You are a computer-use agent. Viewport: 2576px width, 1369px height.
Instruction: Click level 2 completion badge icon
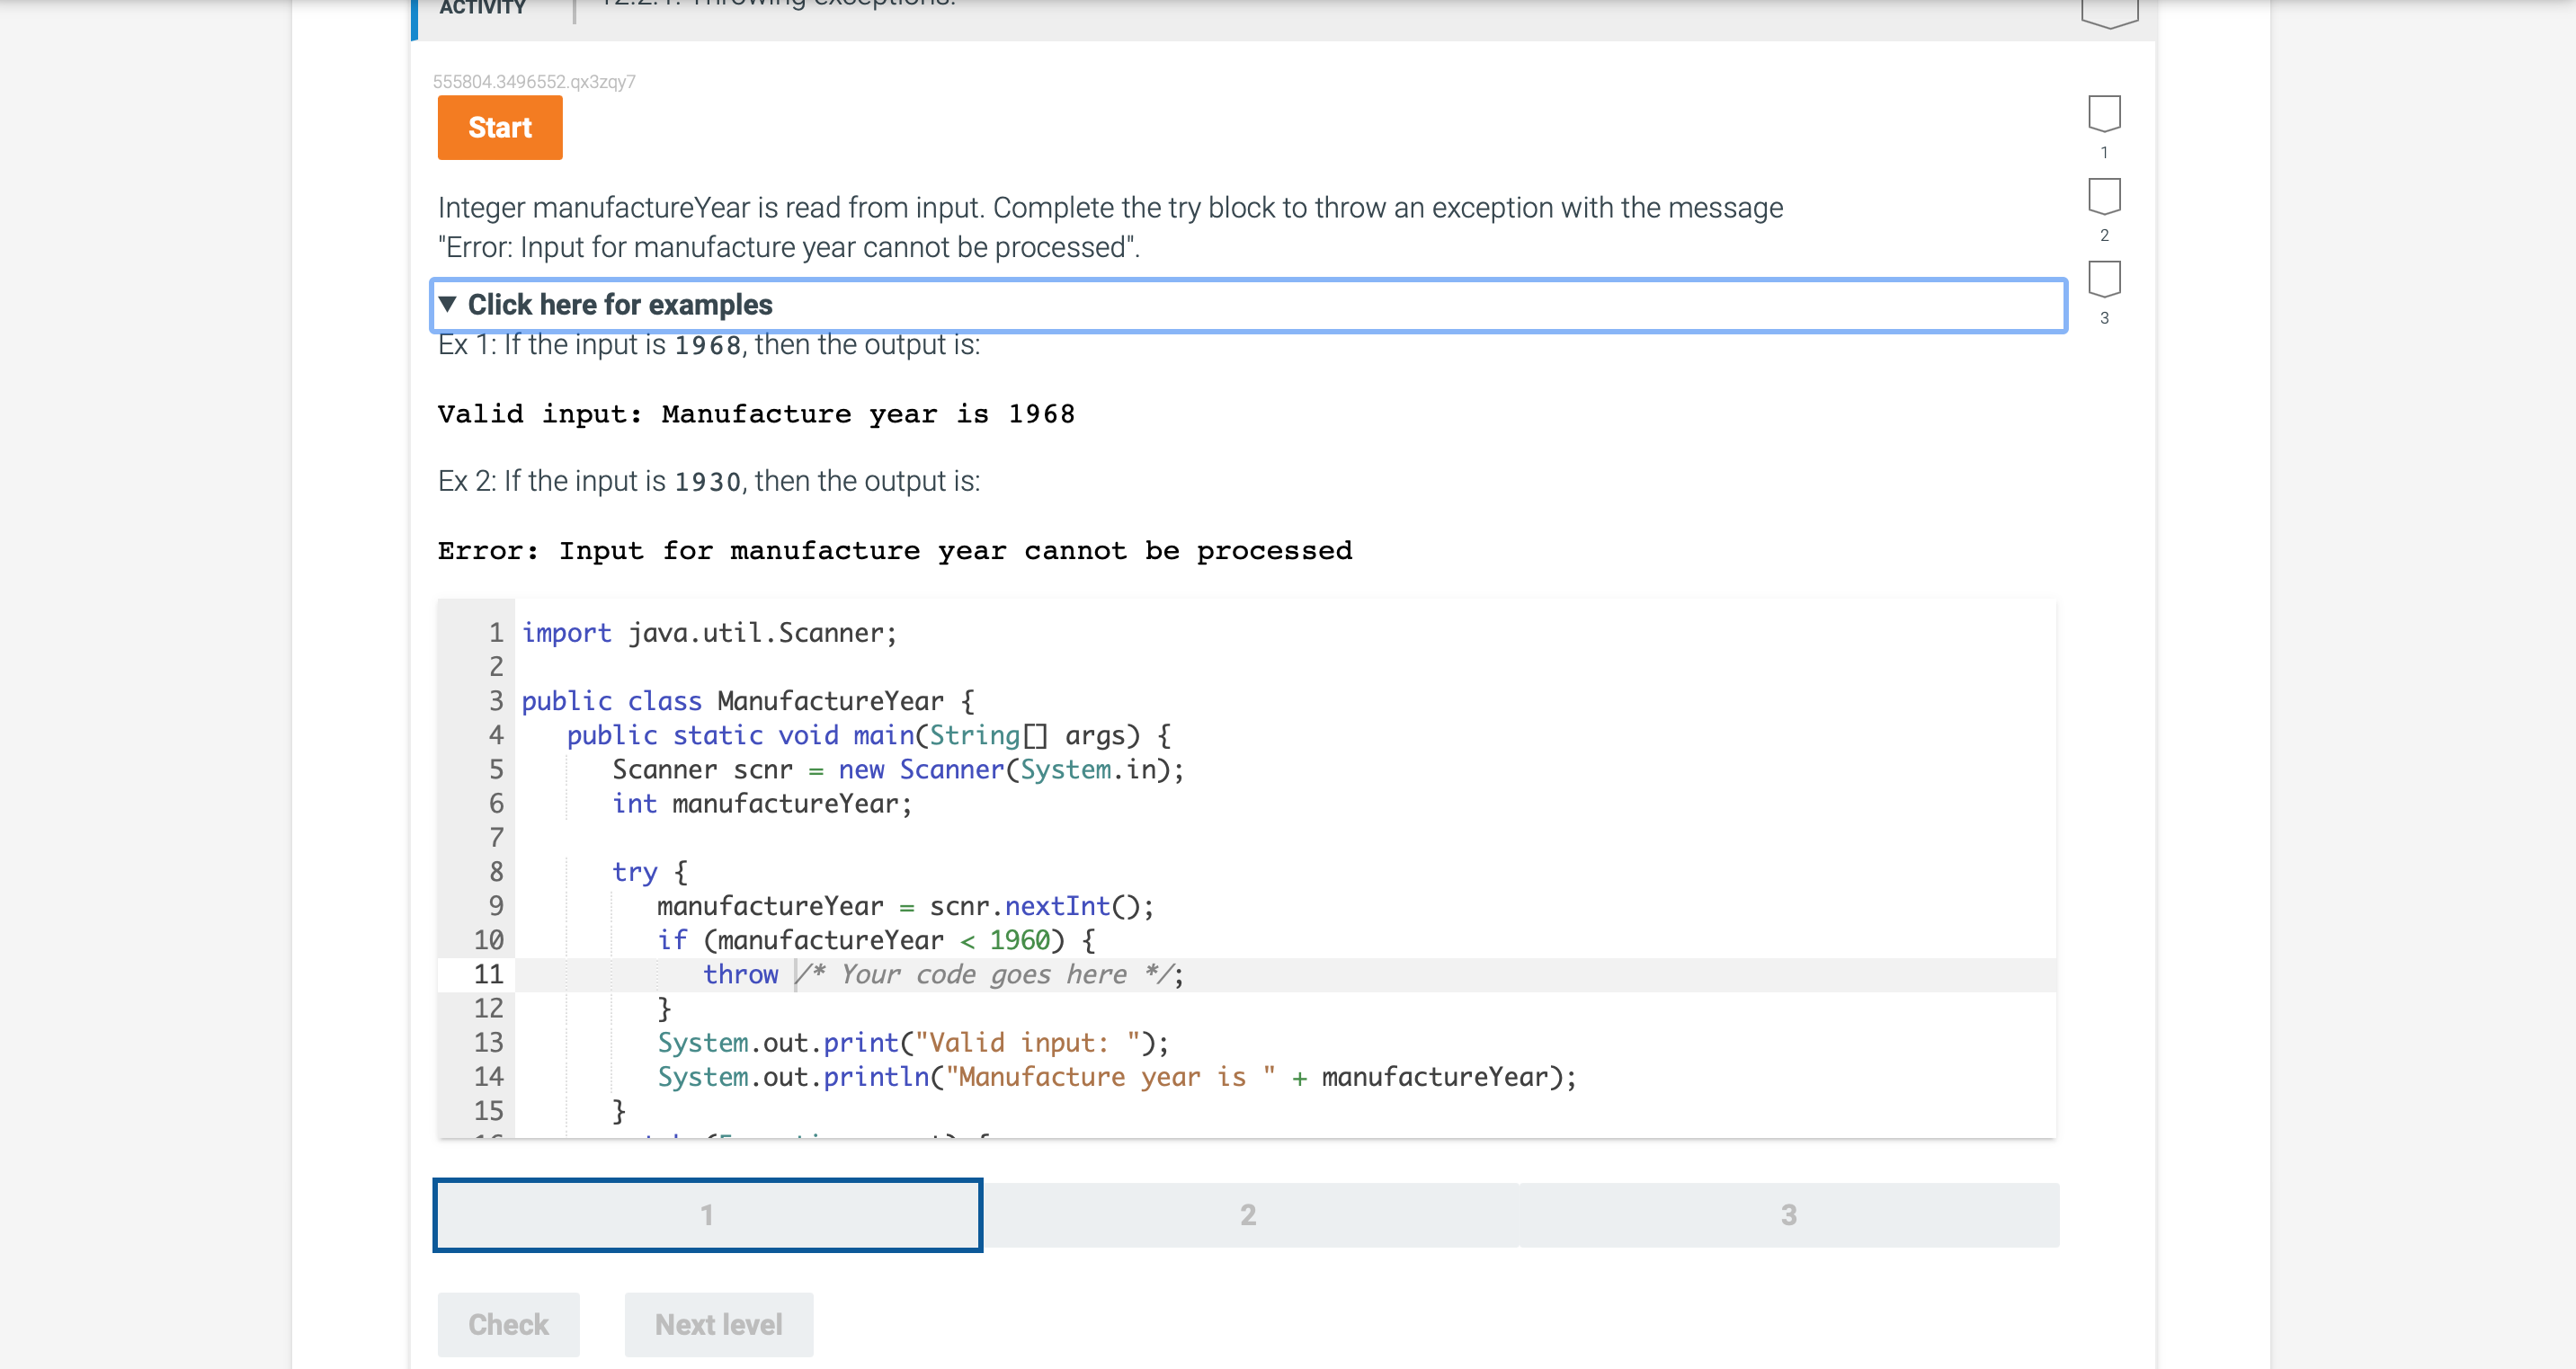click(2104, 196)
